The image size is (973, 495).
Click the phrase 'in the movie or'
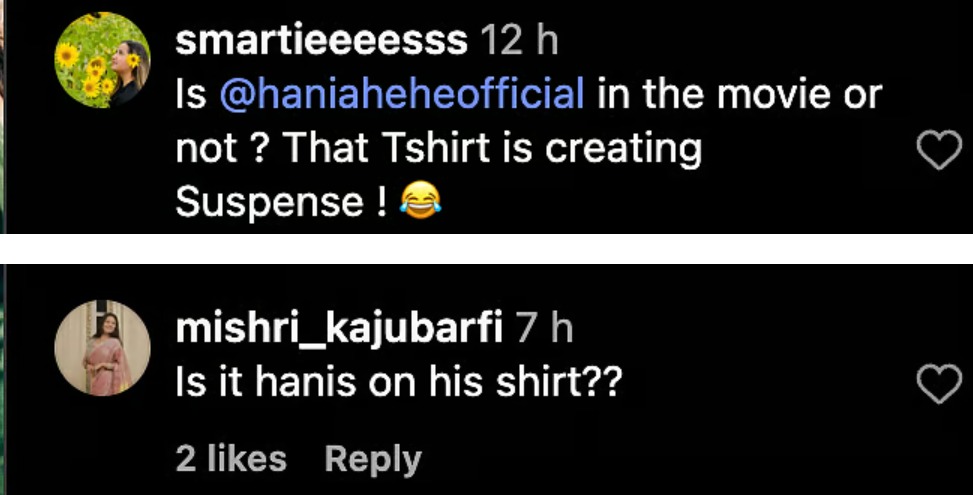pyautogui.click(x=740, y=95)
